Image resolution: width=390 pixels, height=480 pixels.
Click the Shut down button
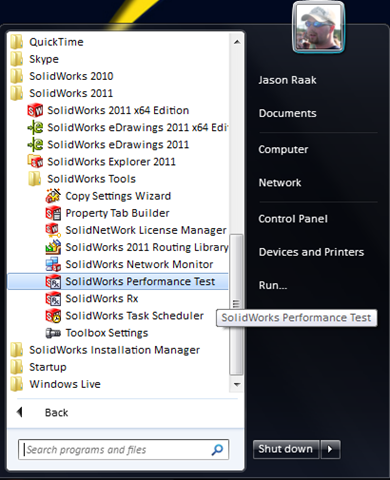[286, 449]
